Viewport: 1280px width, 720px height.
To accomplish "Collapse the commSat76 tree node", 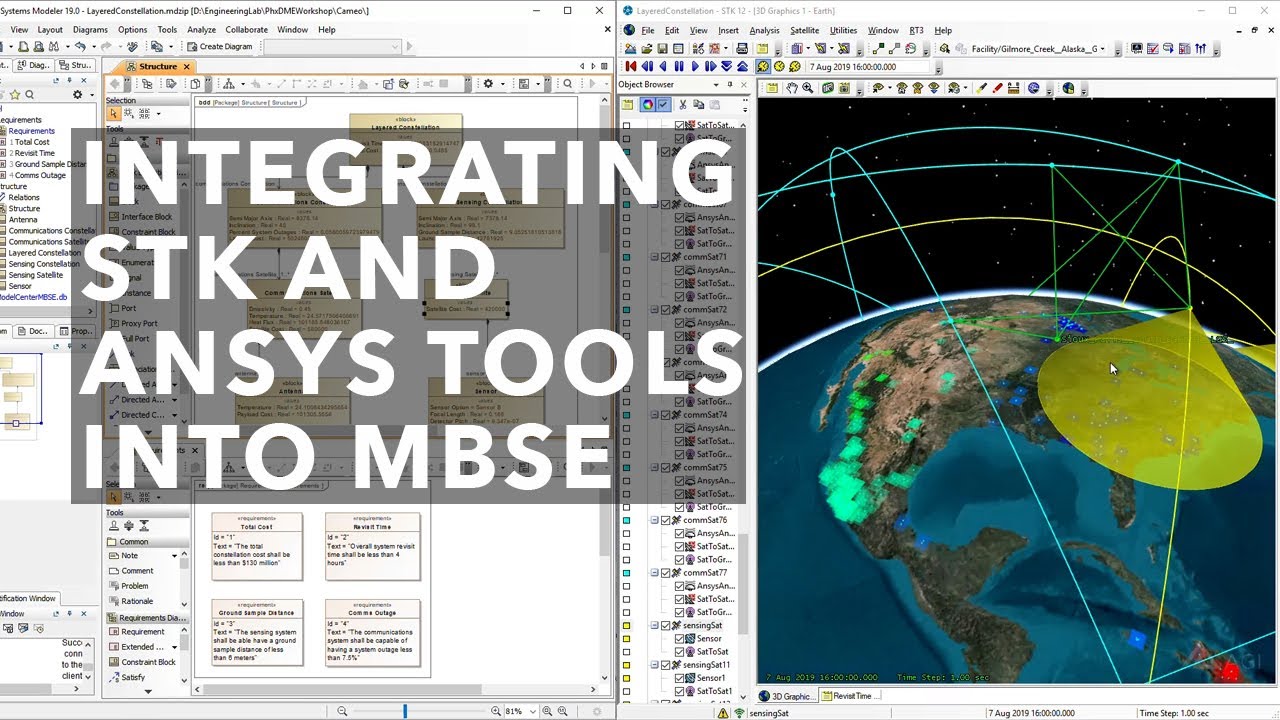I will 655,520.
